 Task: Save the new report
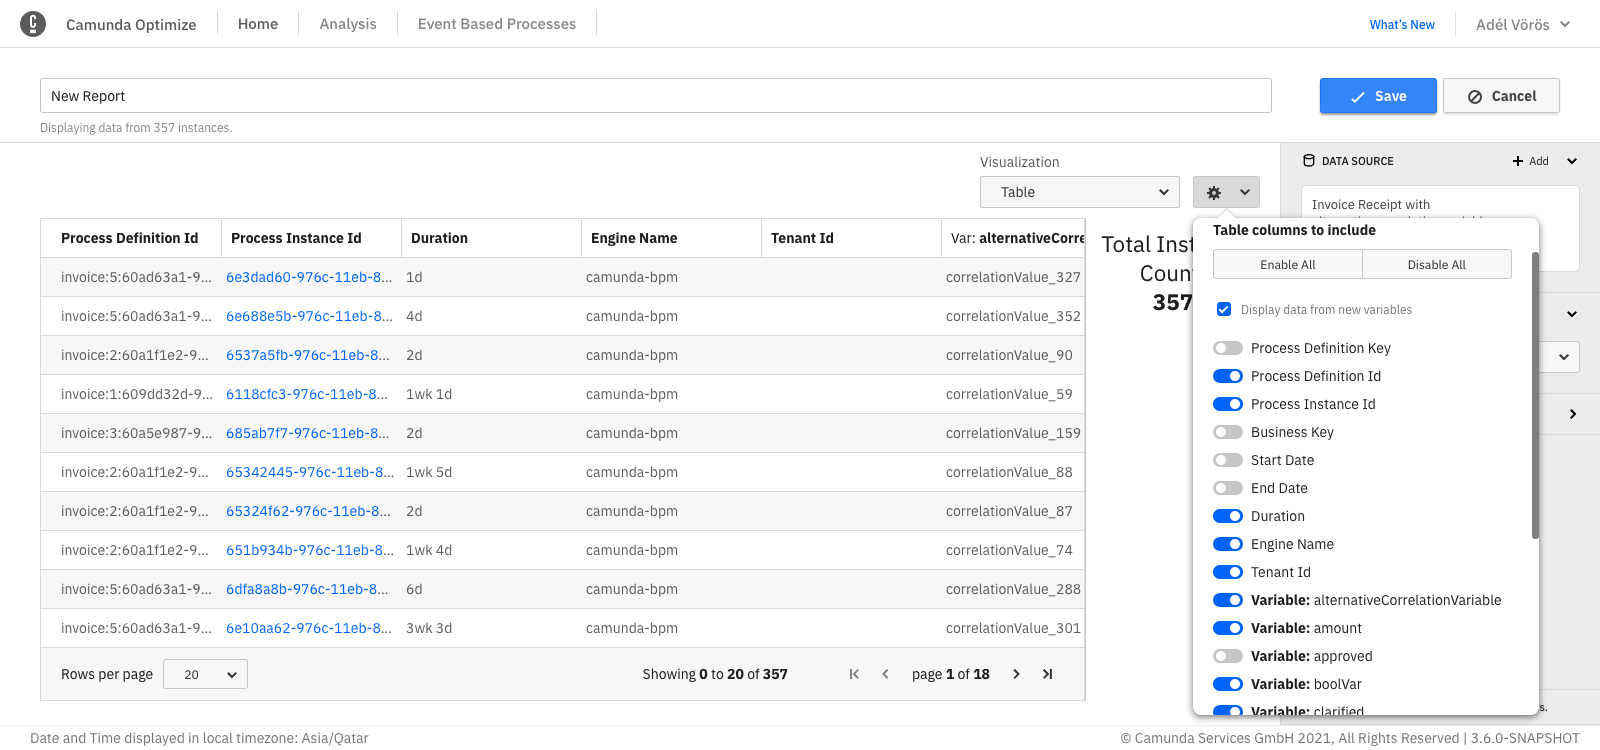click(x=1378, y=96)
